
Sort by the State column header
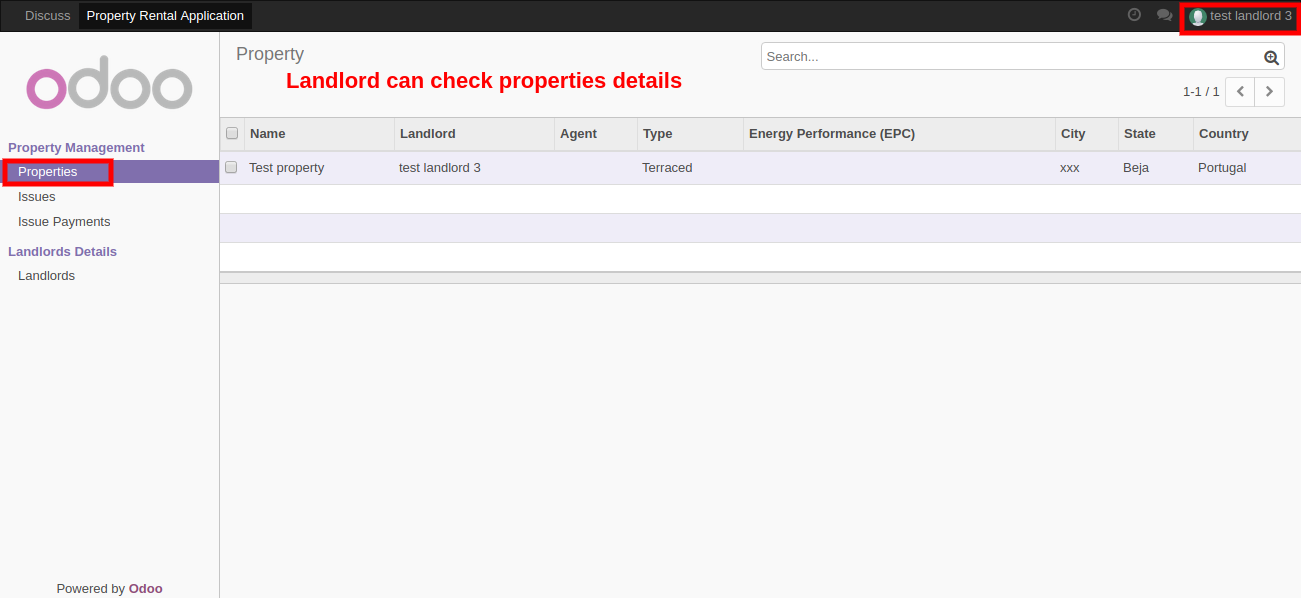point(1156,134)
